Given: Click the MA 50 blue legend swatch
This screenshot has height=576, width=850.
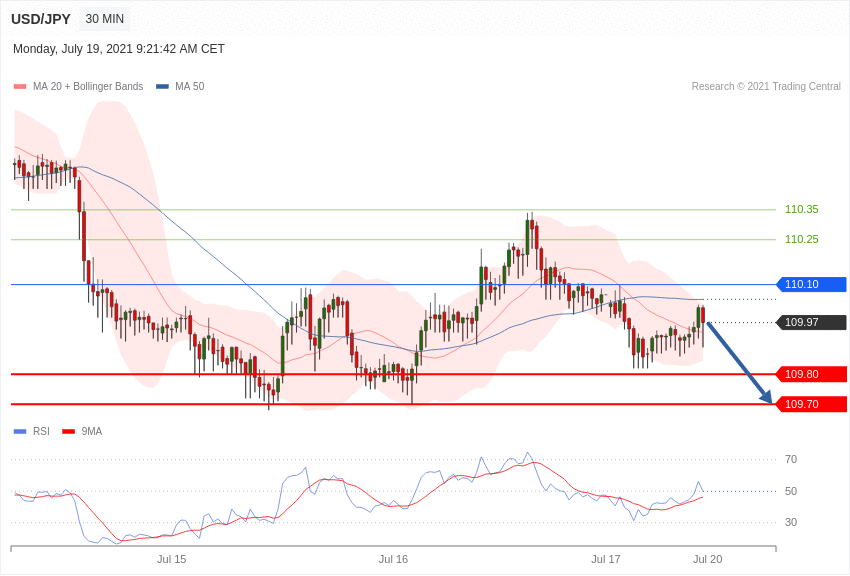Looking at the screenshot, I should (163, 87).
